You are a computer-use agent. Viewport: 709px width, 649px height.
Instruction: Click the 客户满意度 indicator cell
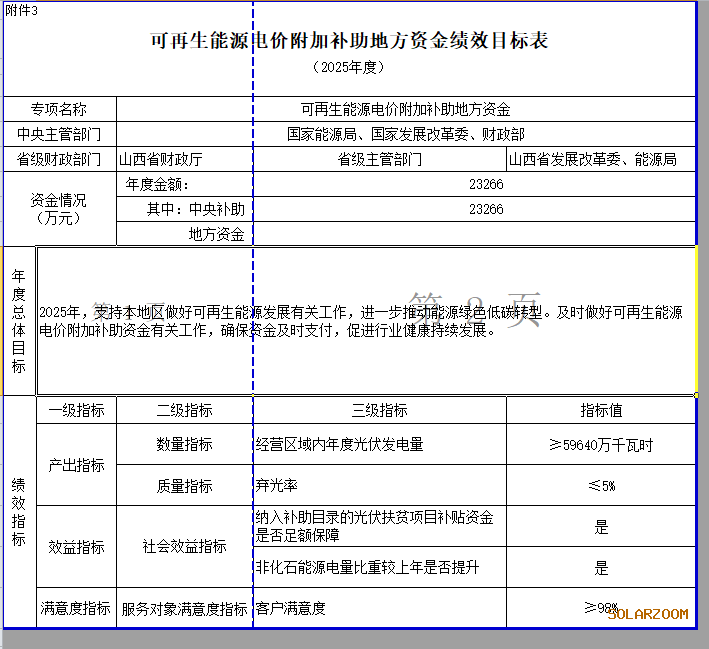tap(379, 608)
